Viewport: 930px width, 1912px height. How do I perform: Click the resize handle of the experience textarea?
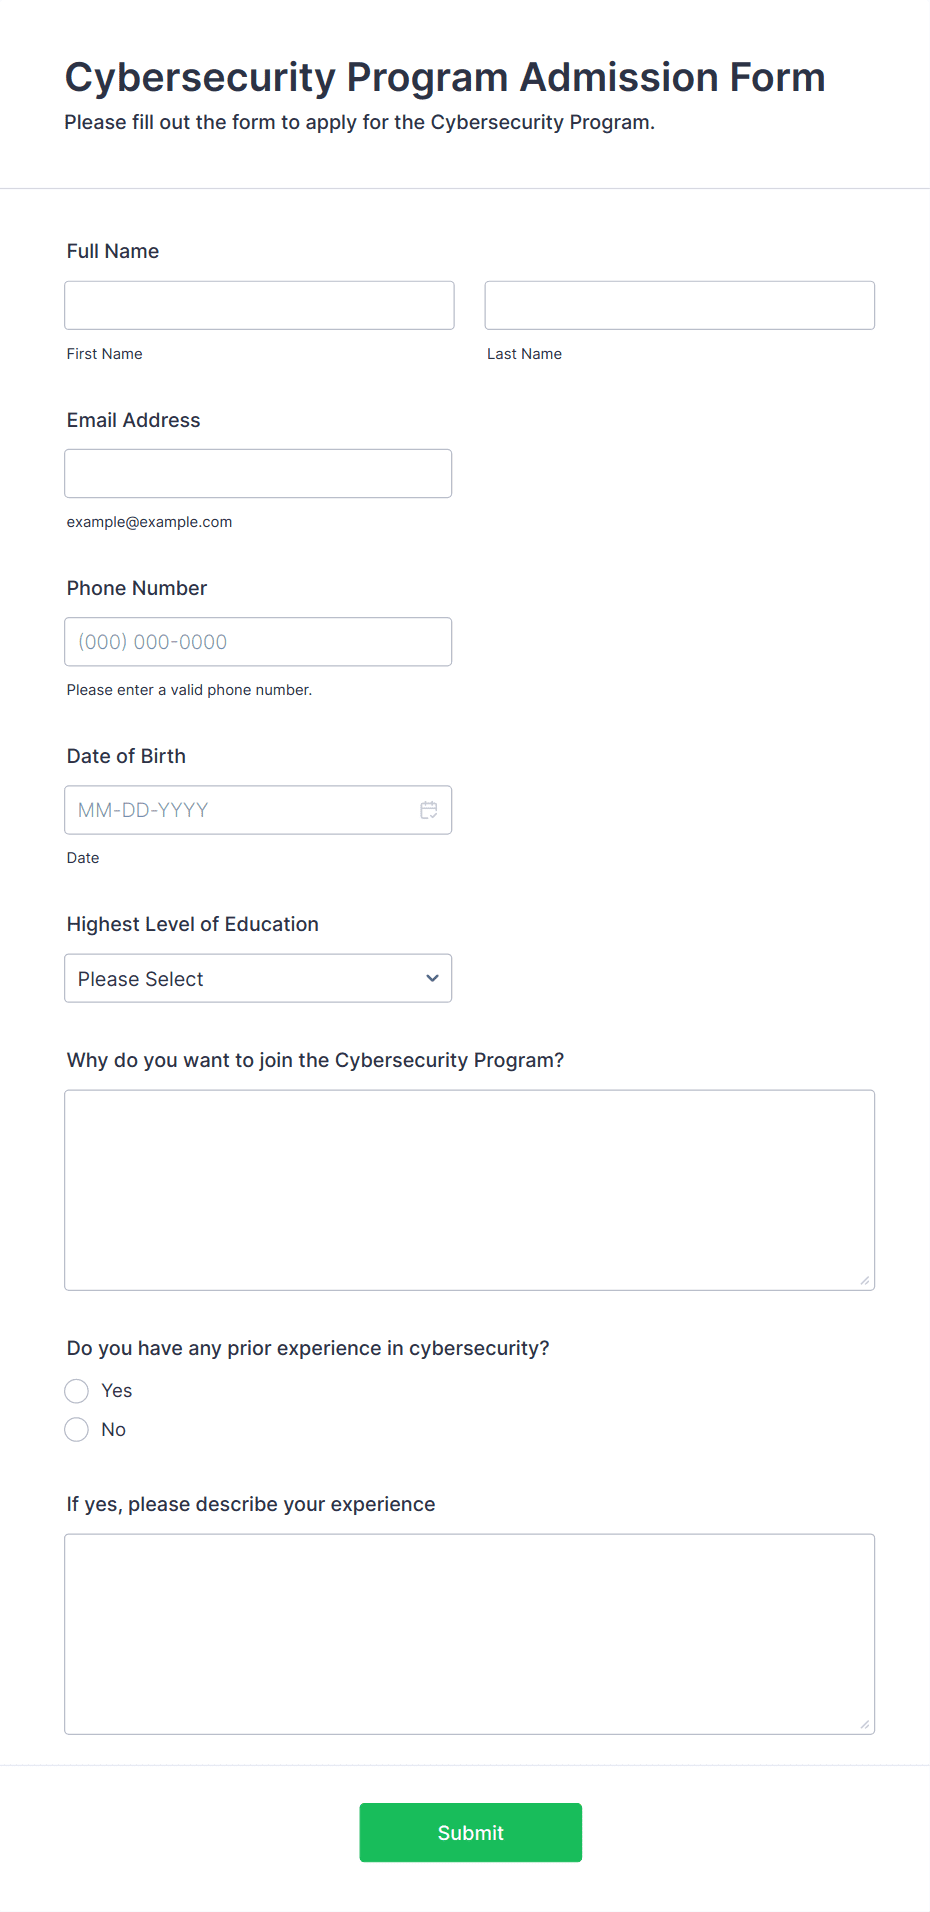pos(864,1720)
